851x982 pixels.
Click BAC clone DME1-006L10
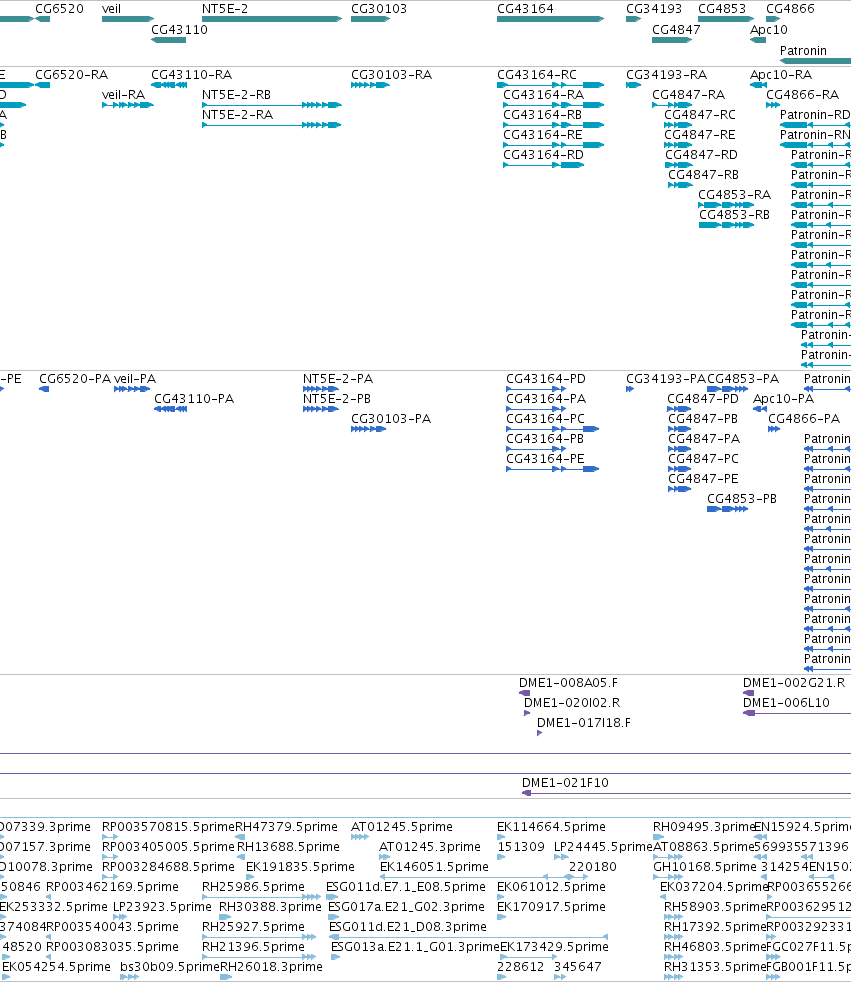797,713
